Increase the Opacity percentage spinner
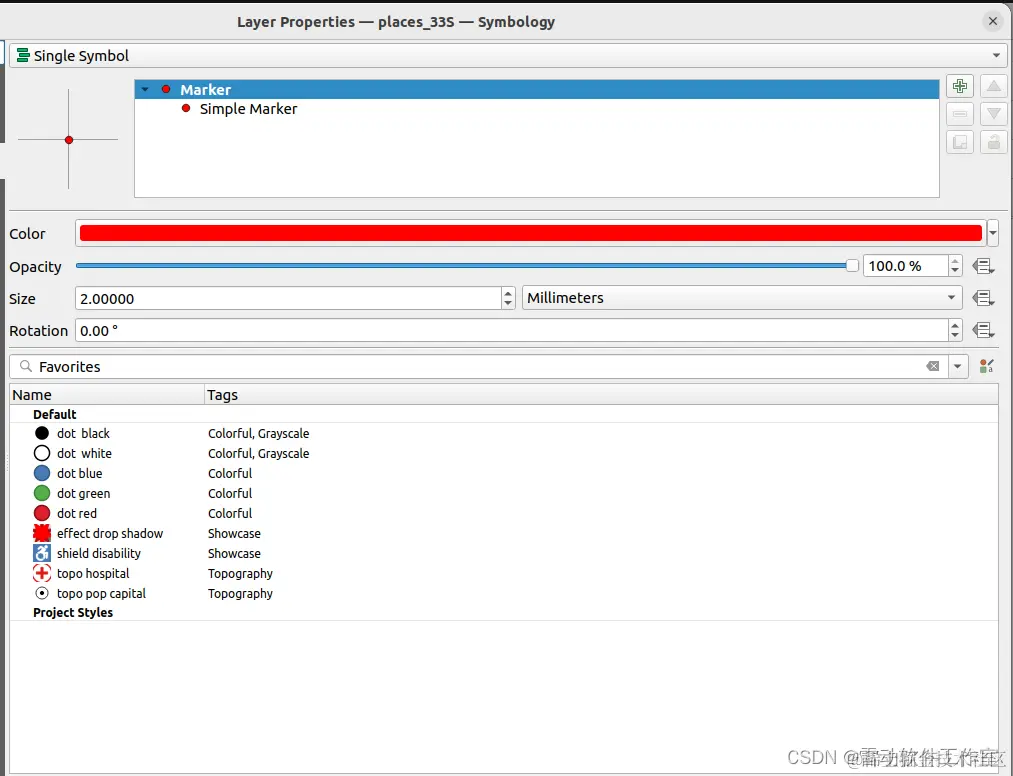This screenshot has width=1013, height=776. tap(955, 261)
